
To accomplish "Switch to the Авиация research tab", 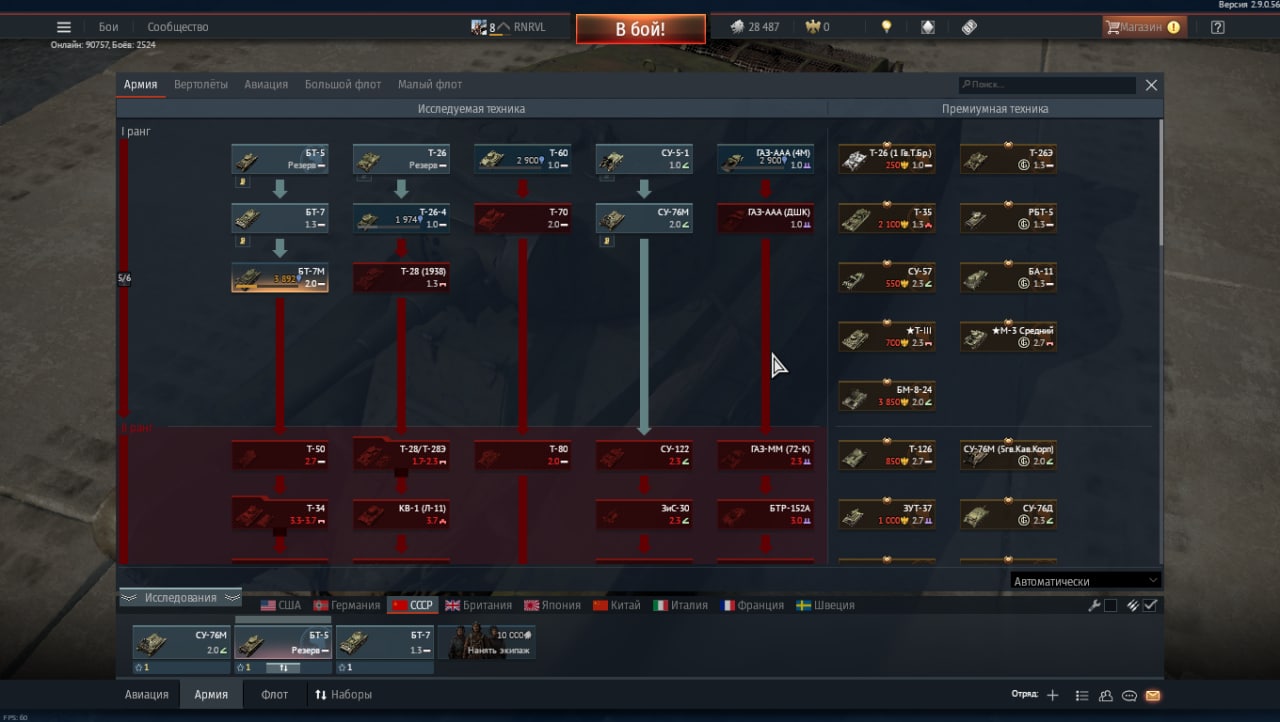I will pyautogui.click(x=266, y=84).
